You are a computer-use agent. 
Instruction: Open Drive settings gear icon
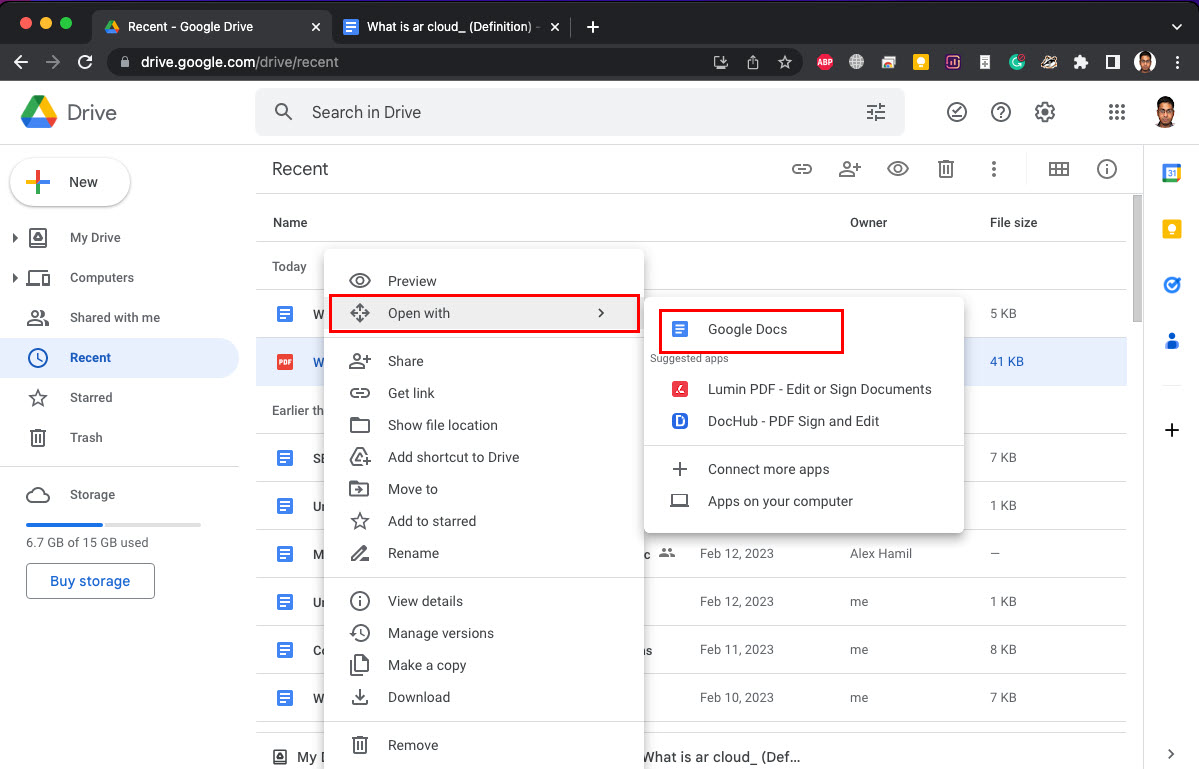[x=1045, y=112]
